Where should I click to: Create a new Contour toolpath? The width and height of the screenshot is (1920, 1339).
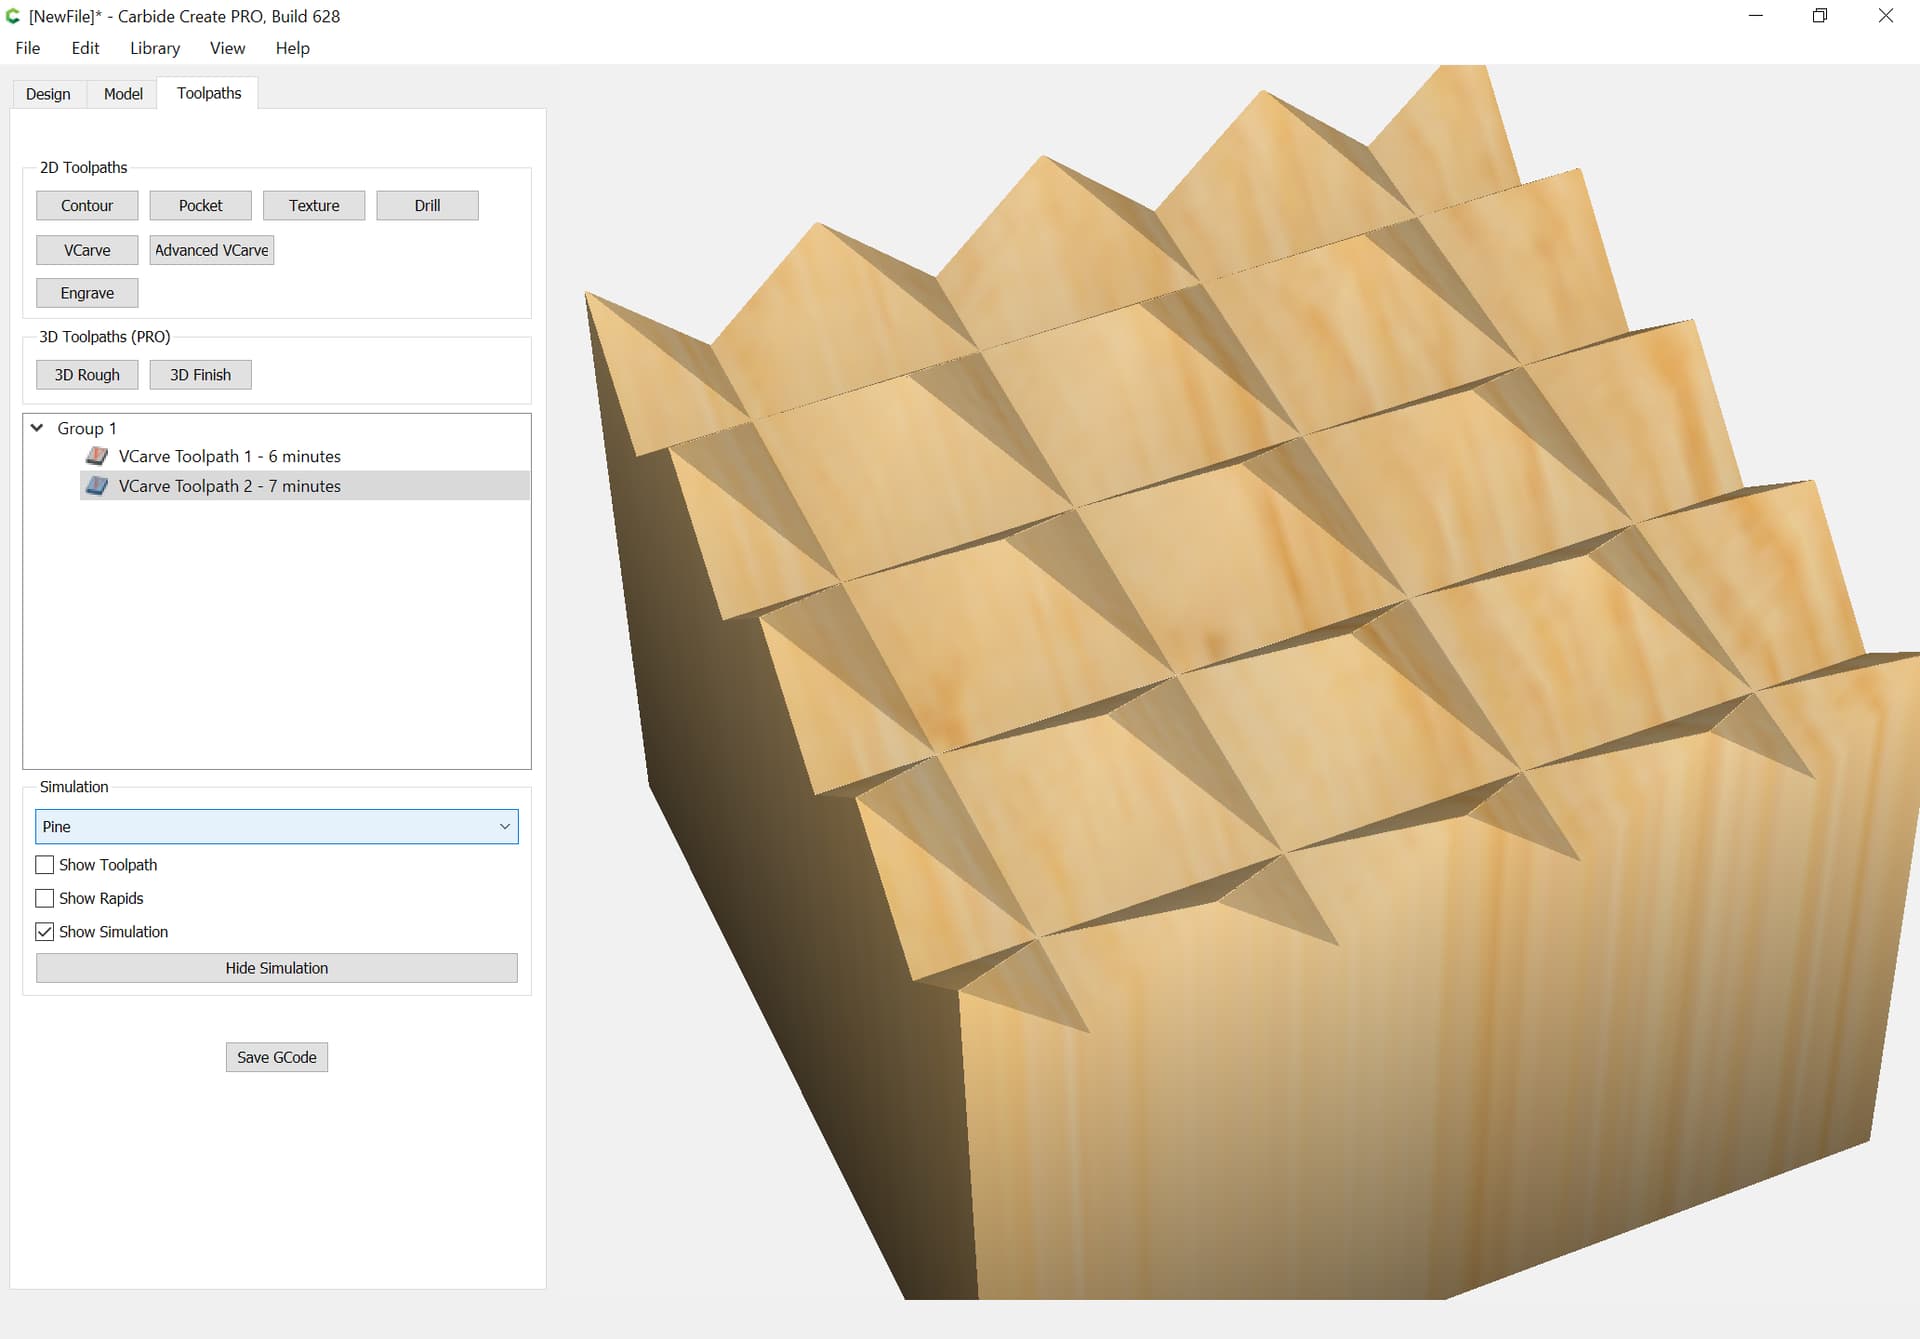pyautogui.click(x=87, y=206)
